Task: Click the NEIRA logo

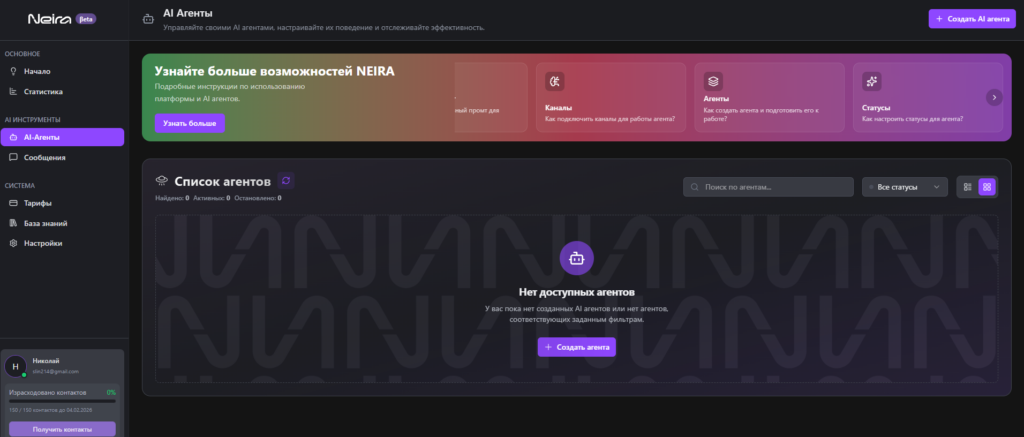Action: (50, 19)
